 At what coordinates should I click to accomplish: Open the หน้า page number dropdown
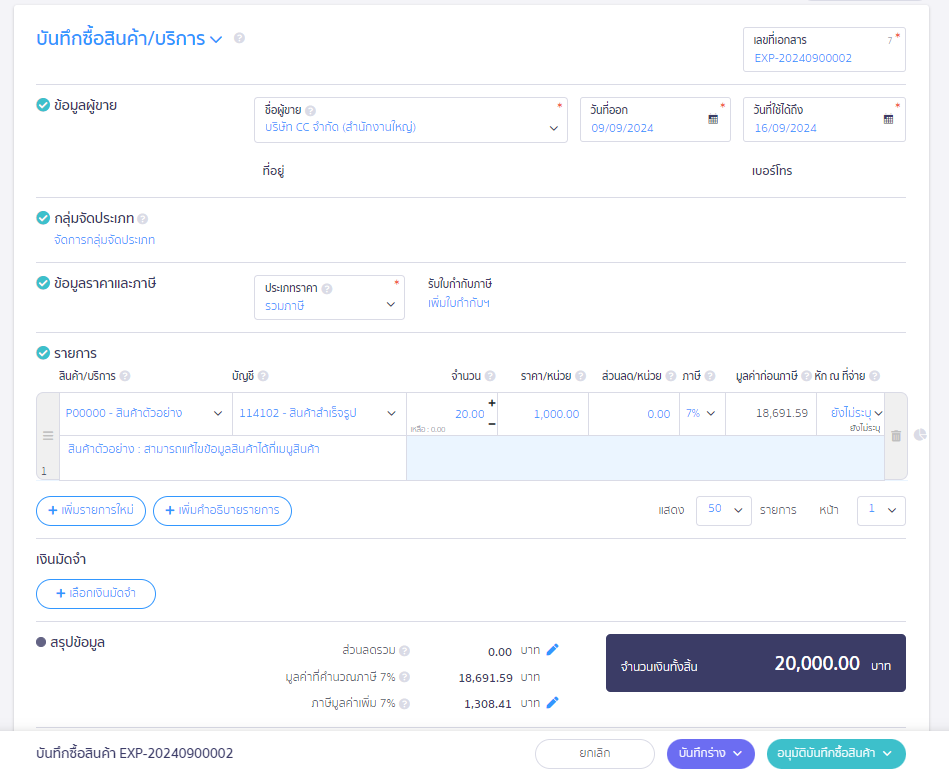click(x=881, y=510)
